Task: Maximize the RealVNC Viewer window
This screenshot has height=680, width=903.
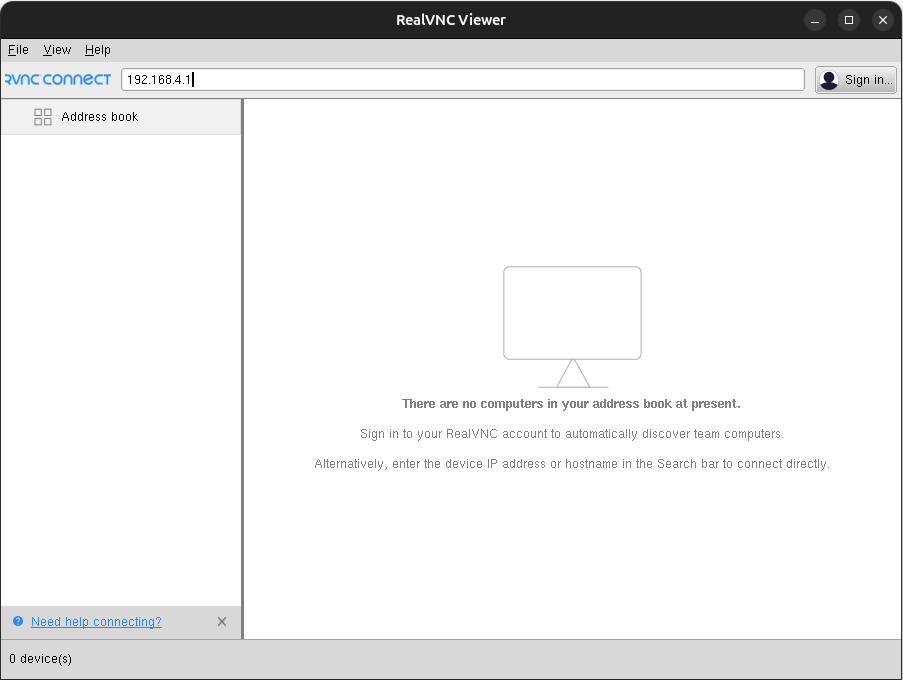Action: [x=849, y=20]
